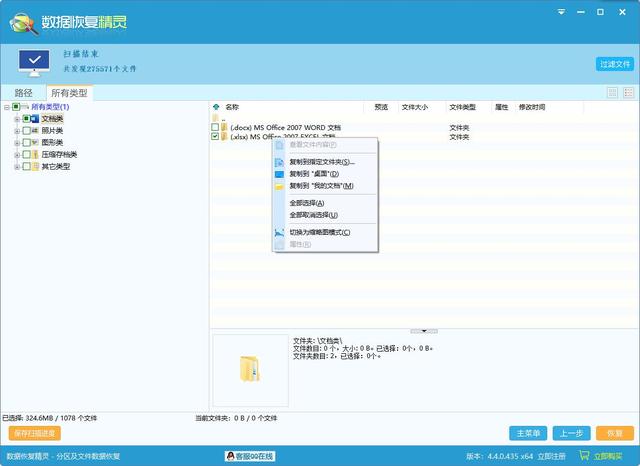Click folder icon for 复制到"我的文档" entry
Screen dimensions: 640x466
279,186
